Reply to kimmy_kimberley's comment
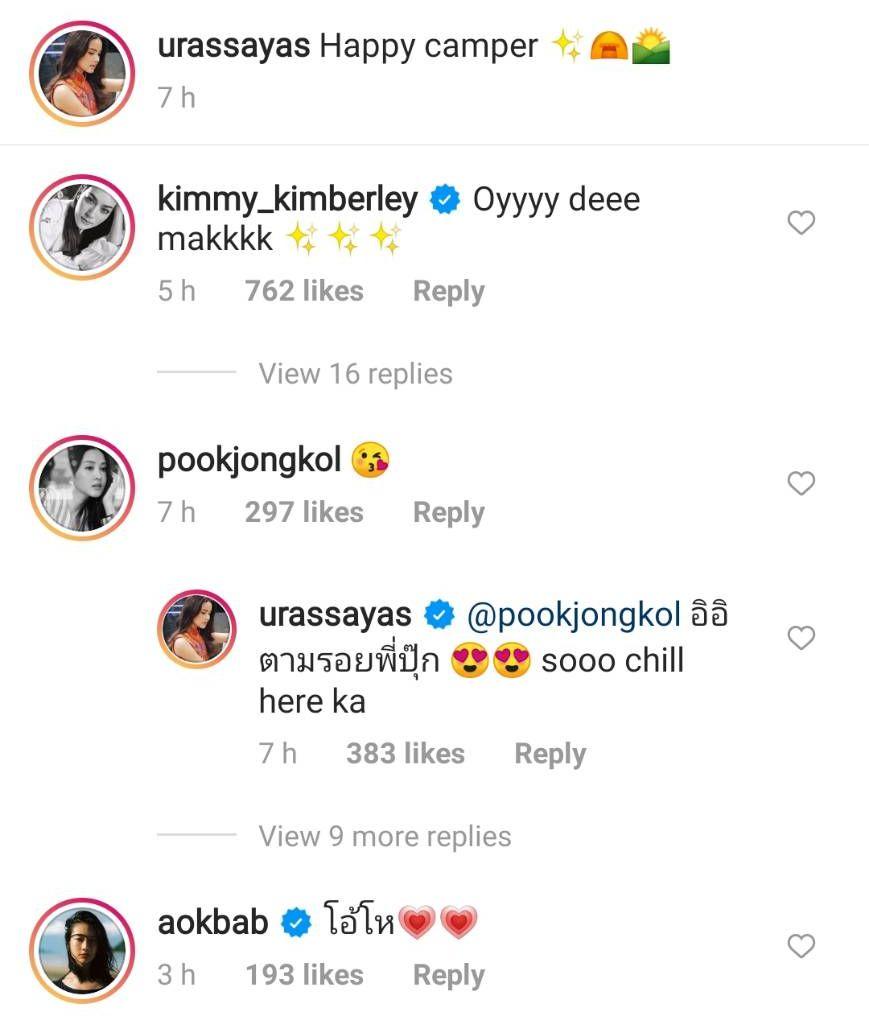Viewport: 869px width, 1032px height. (448, 291)
